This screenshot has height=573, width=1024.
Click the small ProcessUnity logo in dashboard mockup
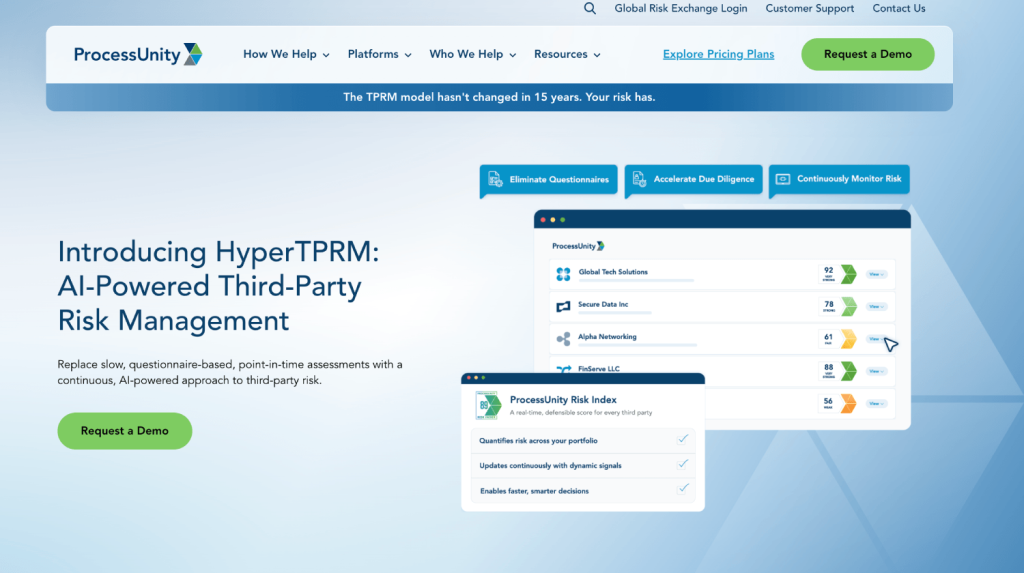pos(578,246)
